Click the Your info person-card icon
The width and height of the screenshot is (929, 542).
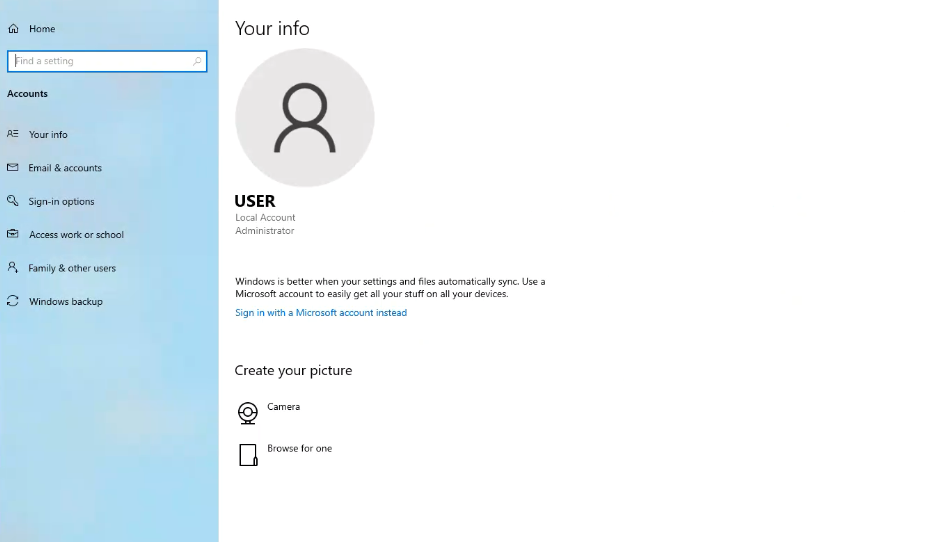click(x=13, y=134)
